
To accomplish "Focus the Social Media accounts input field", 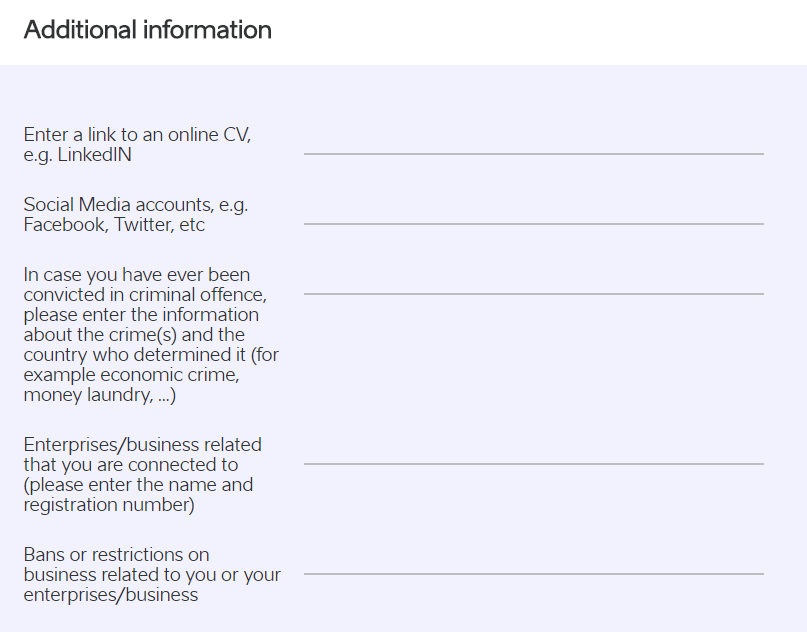I will click(534, 214).
